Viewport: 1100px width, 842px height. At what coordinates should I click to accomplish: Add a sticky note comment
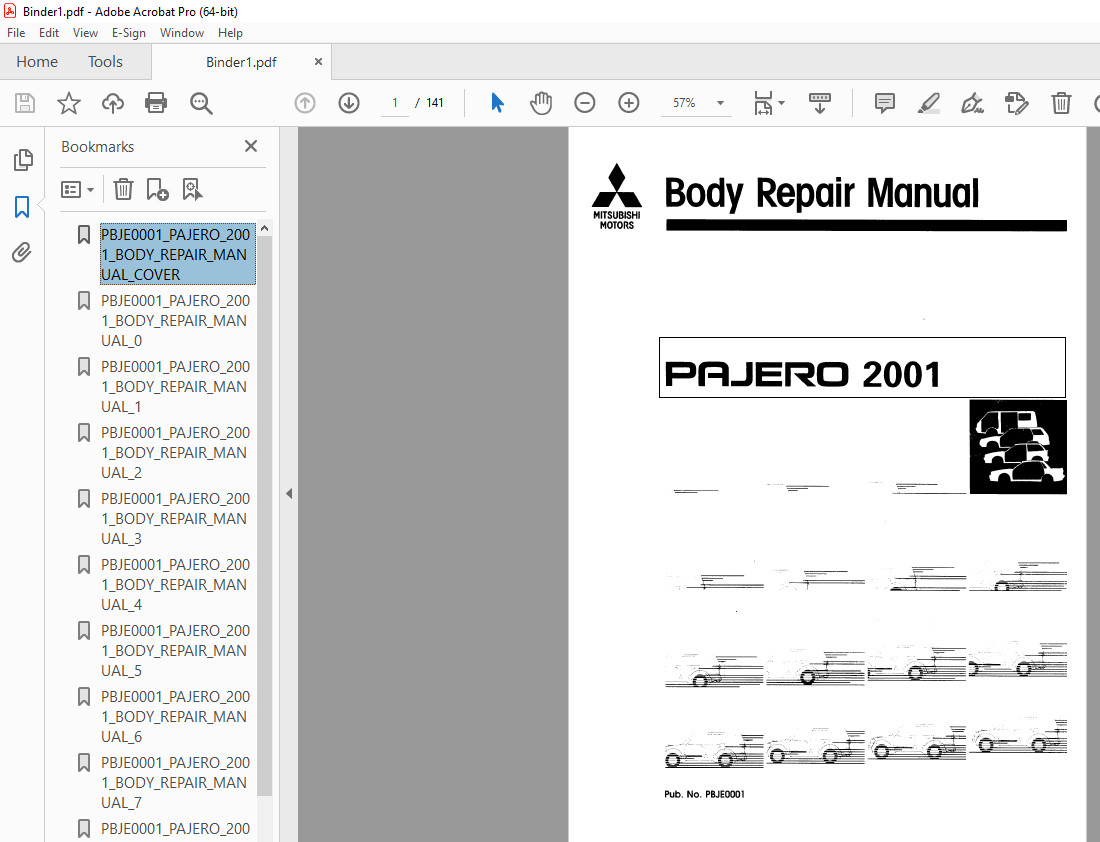pyautogui.click(x=885, y=103)
